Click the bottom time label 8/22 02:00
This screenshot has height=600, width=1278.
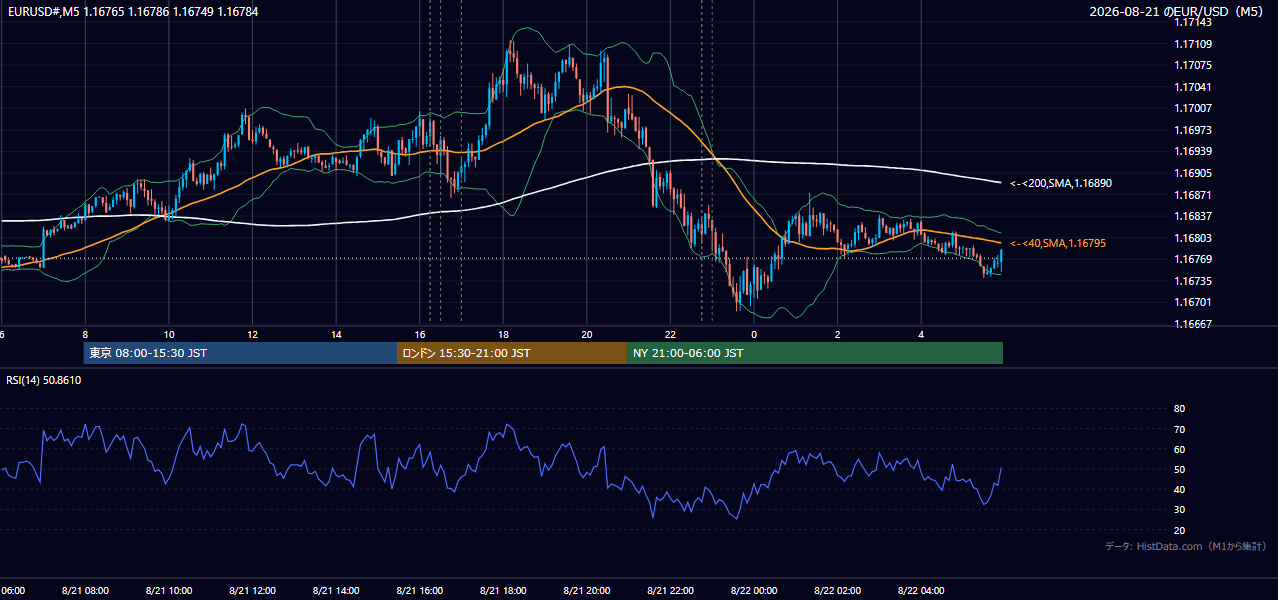(837, 591)
